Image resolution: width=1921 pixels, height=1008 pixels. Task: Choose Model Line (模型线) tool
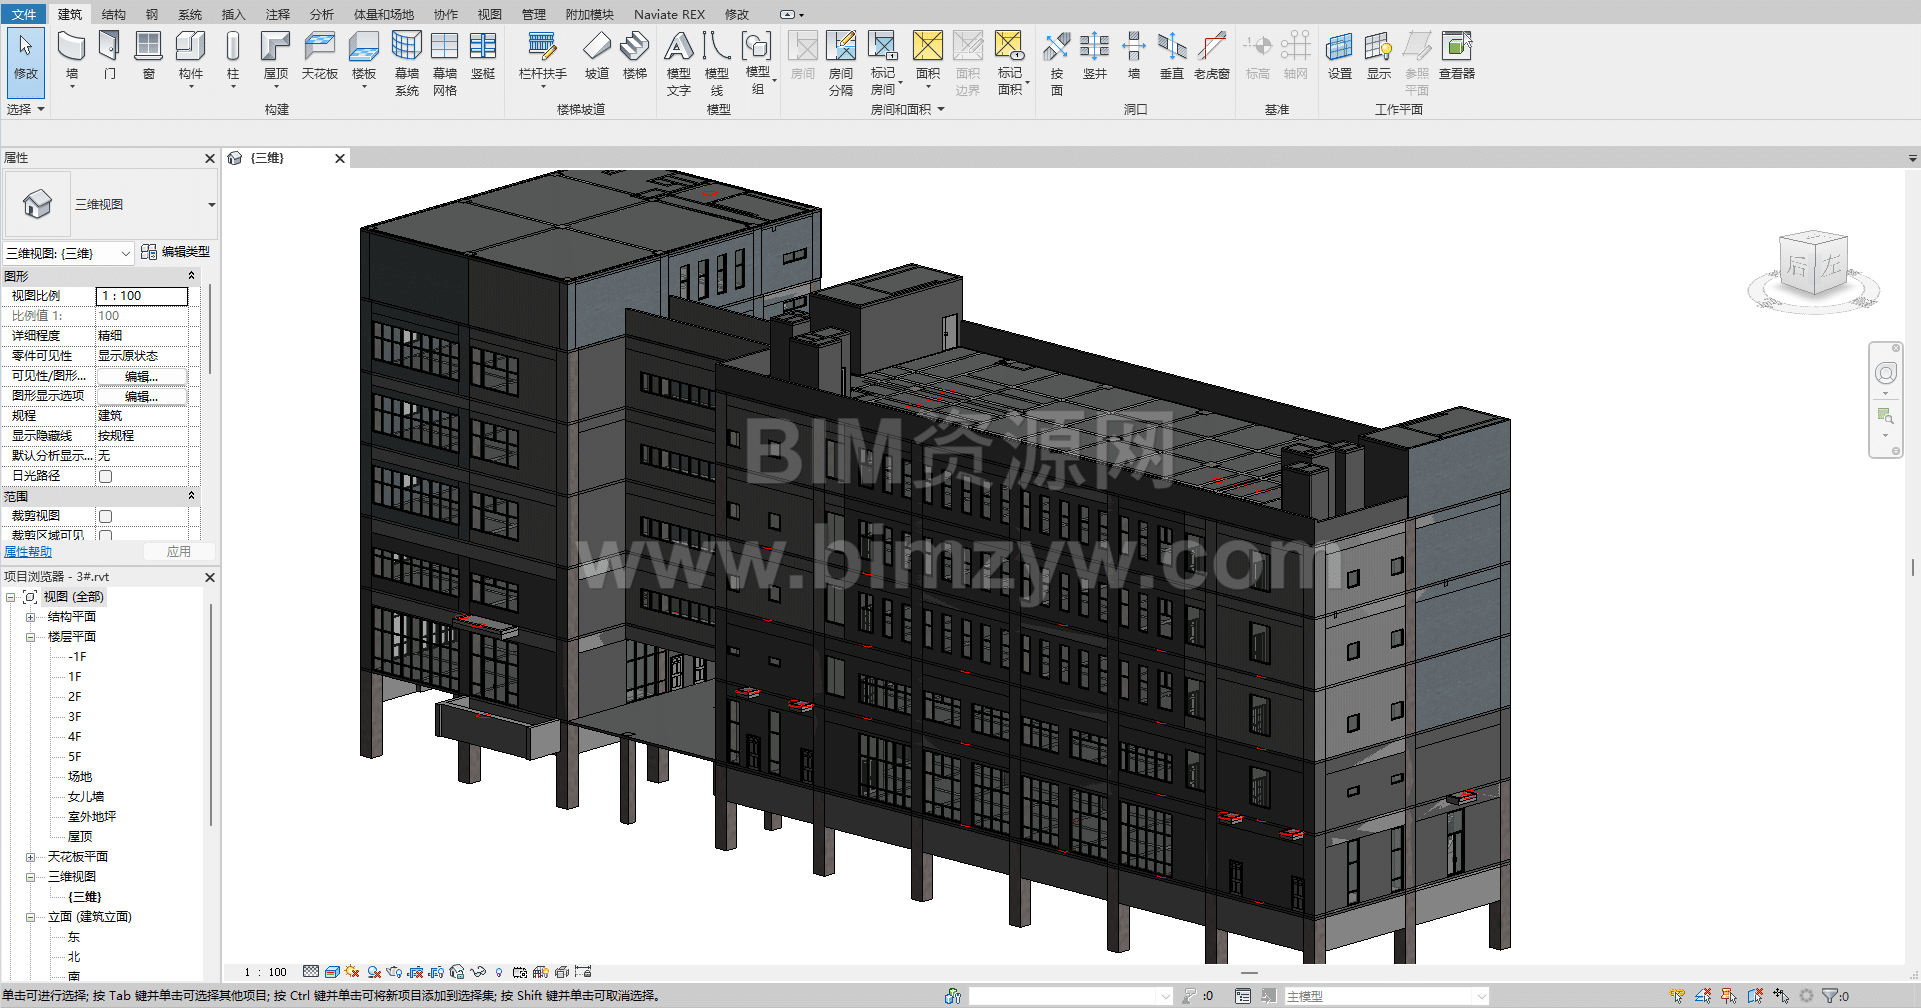[717, 63]
